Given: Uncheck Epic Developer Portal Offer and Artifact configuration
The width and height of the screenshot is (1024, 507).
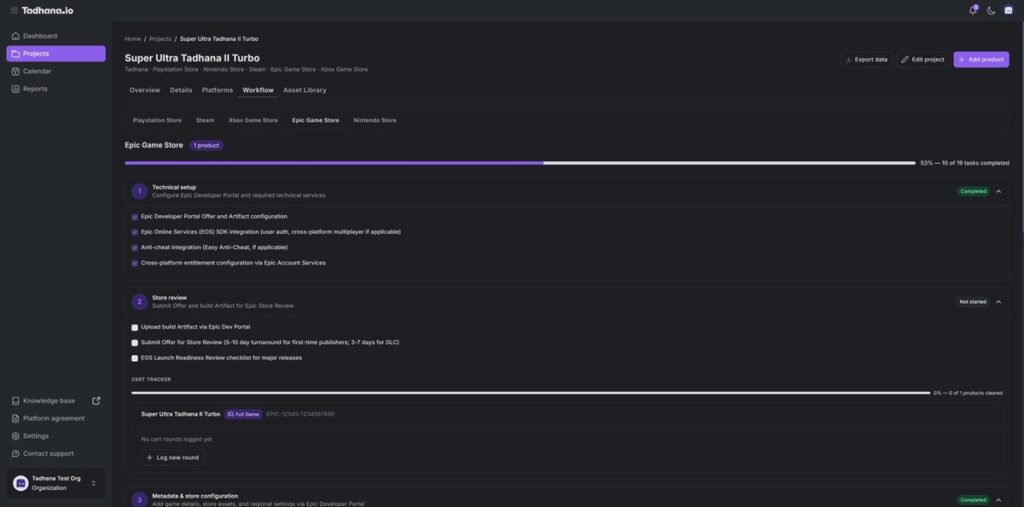Looking at the screenshot, I should click(x=135, y=217).
